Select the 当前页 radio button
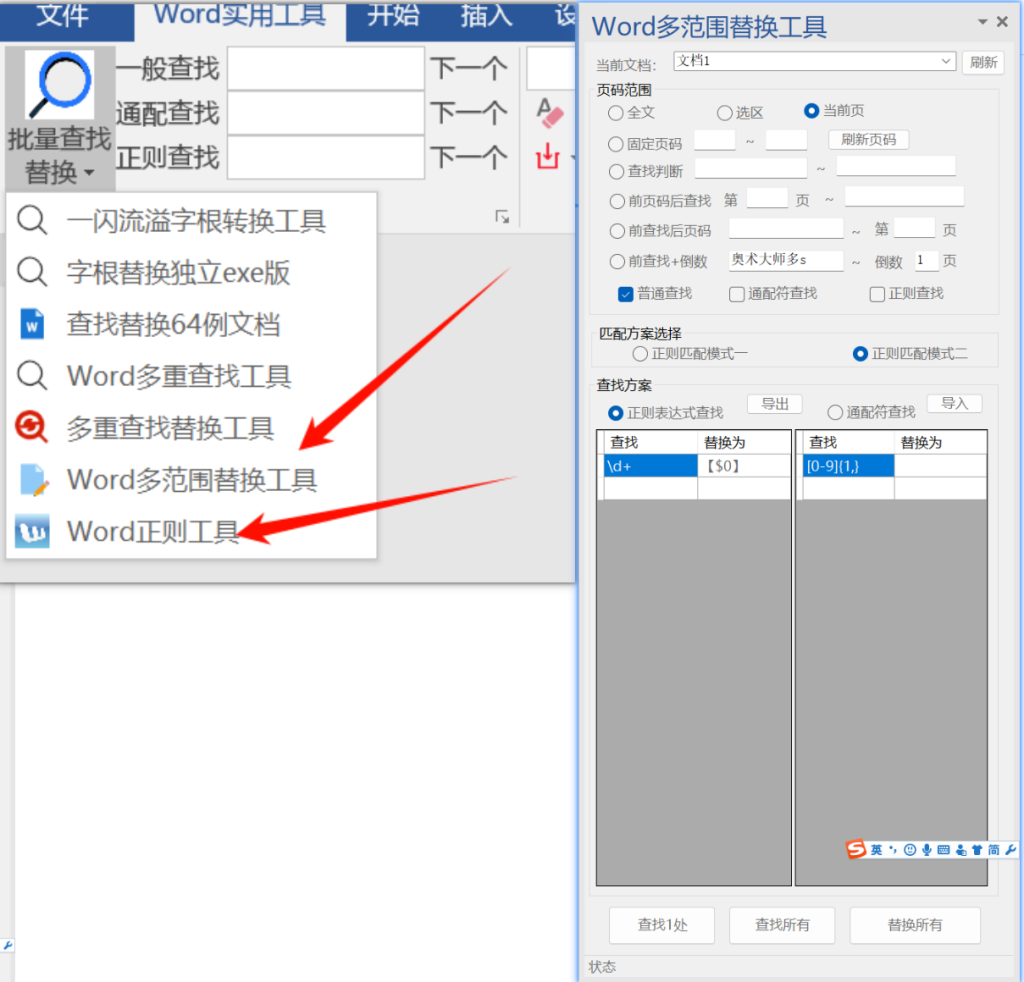 (x=811, y=111)
